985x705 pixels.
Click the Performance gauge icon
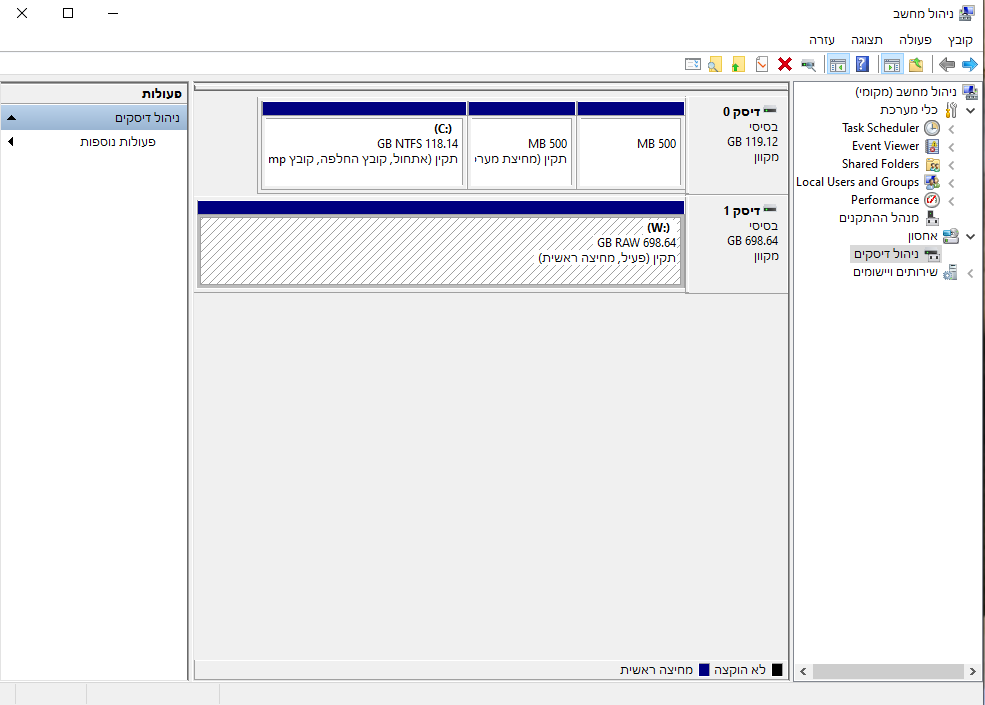(932, 200)
